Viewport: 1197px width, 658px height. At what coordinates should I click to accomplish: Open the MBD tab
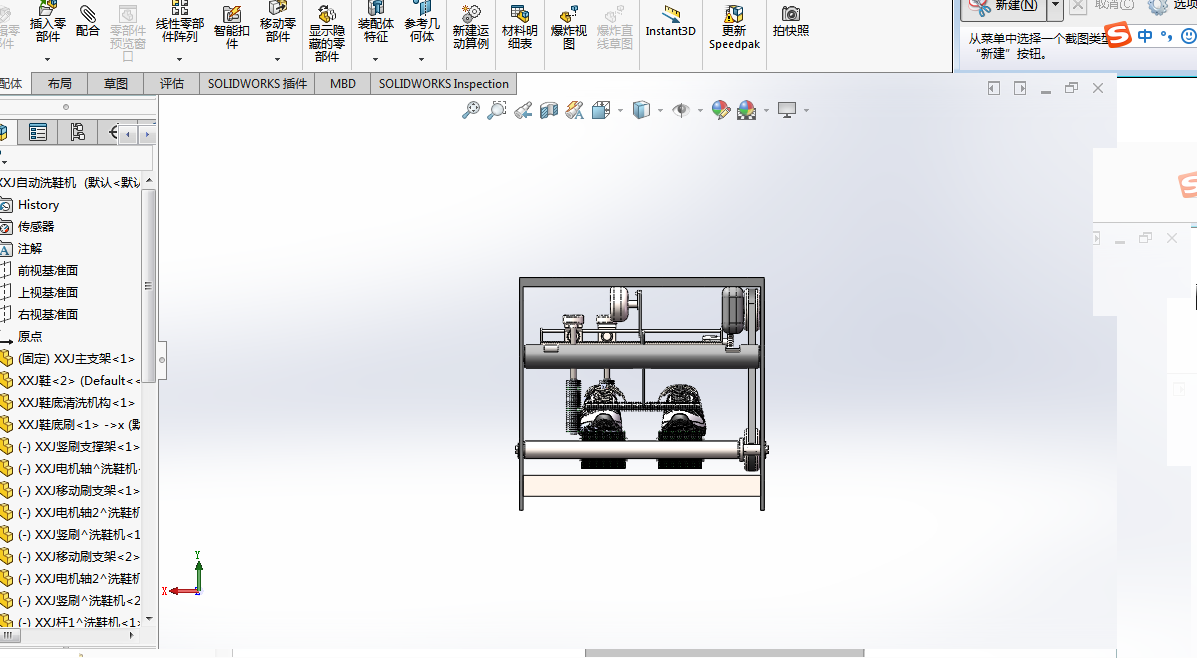[x=343, y=84]
